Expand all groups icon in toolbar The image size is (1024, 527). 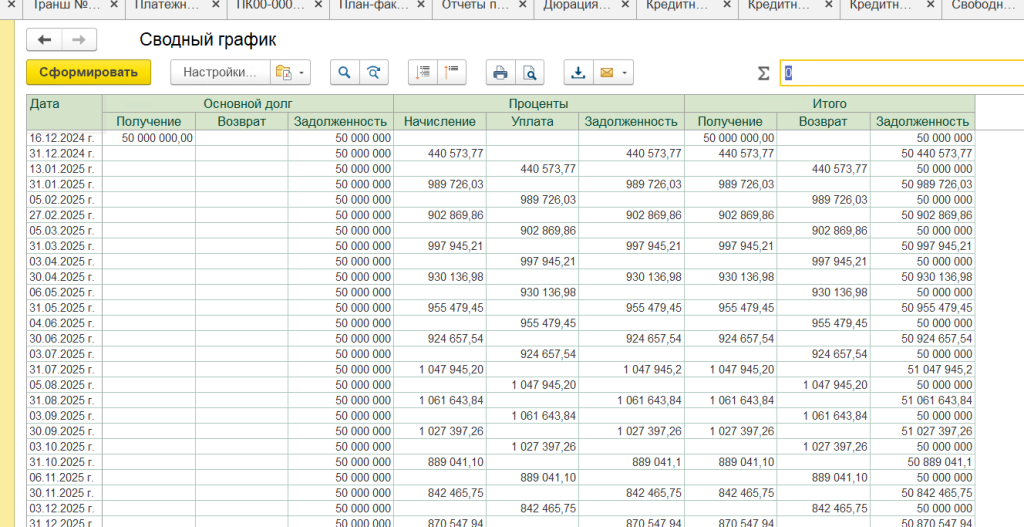click(423, 72)
